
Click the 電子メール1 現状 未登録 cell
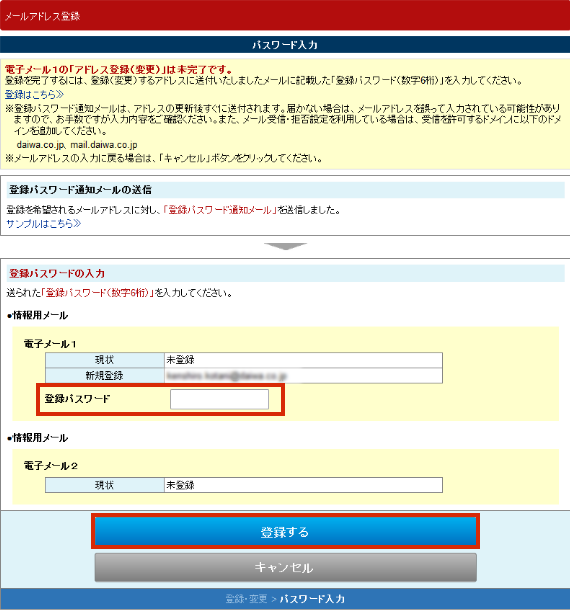[303, 360]
